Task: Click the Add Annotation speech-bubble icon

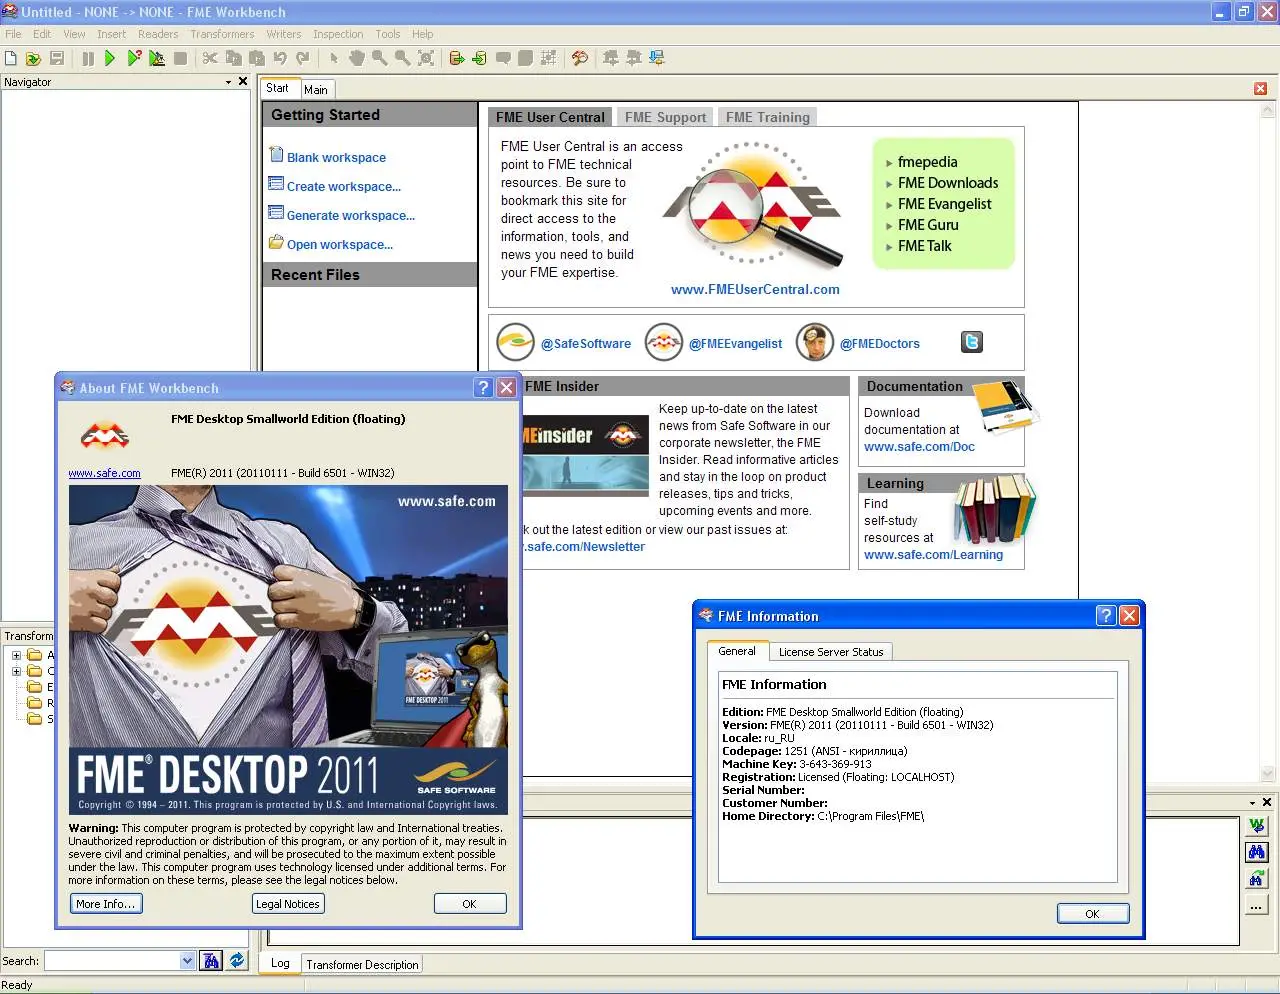Action: tap(503, 58)
